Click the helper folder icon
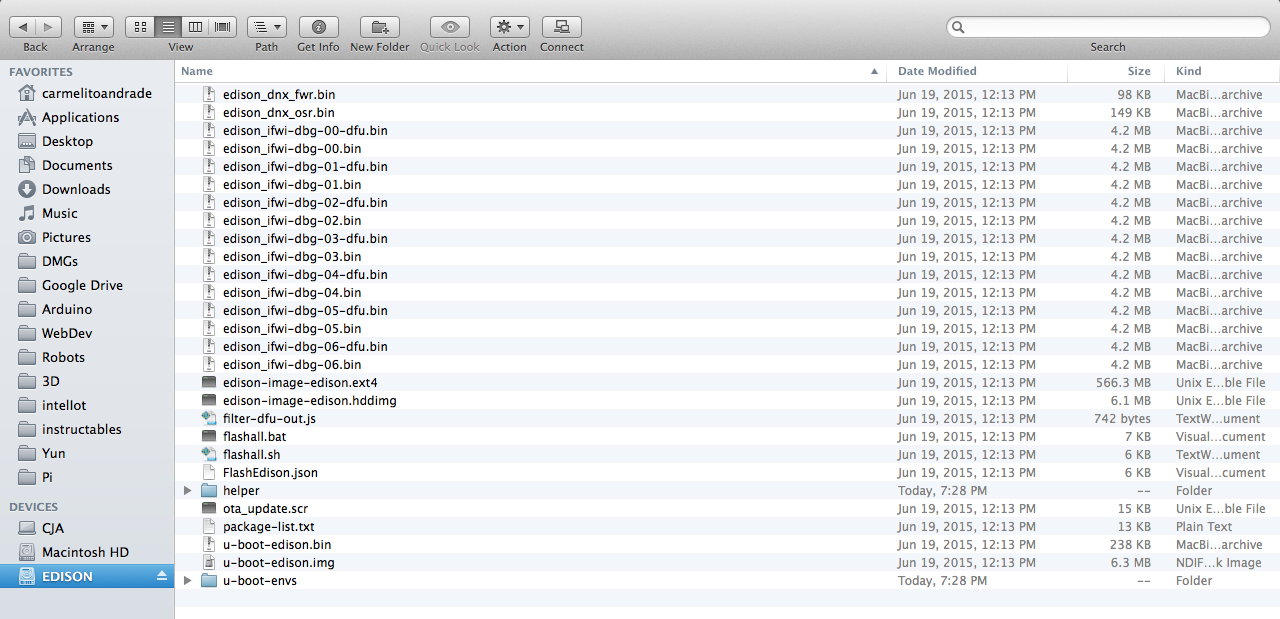This screenshot has width=1280, height=619. click(x=209, y=491)
